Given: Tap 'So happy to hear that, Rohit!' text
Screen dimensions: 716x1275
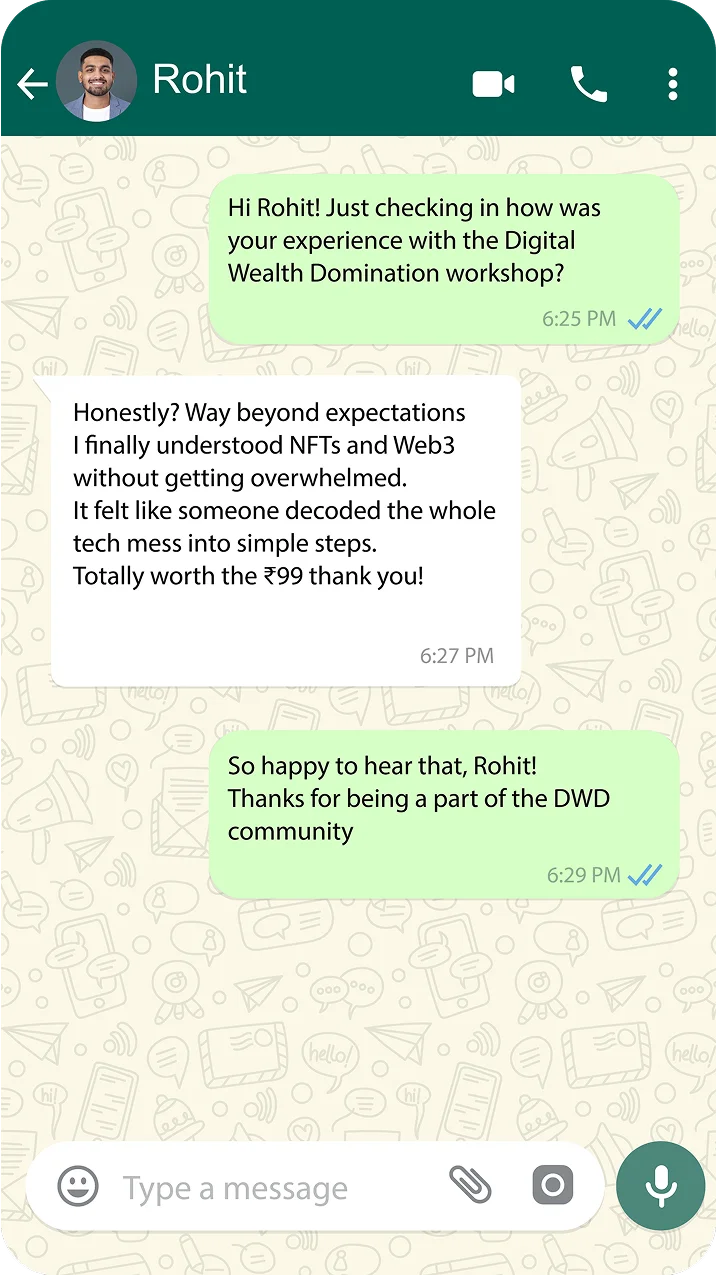Looking at the screenshot, I should click(382, 766).
